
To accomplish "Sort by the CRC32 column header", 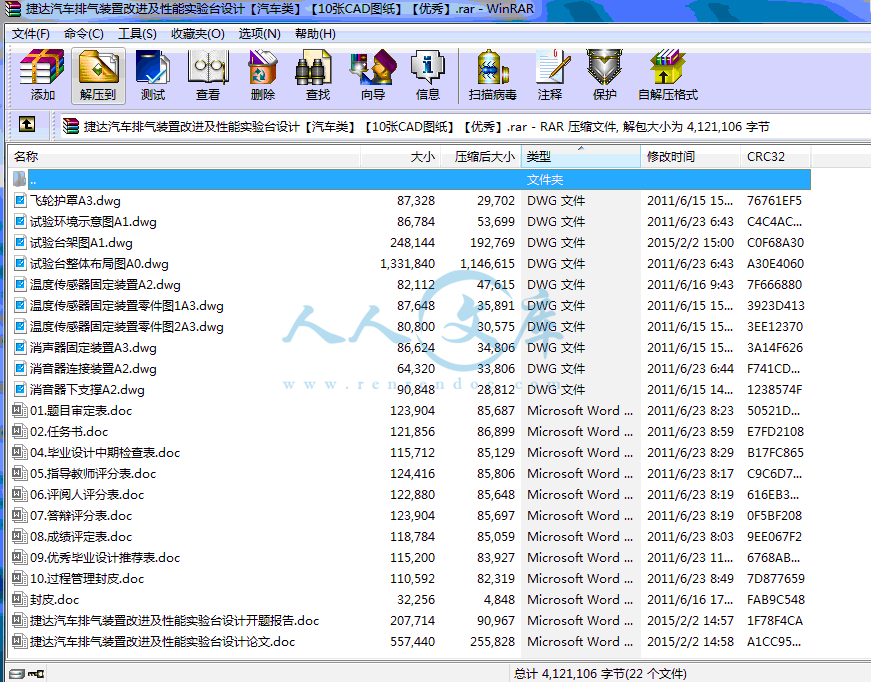I will click(x=775, y=157).
